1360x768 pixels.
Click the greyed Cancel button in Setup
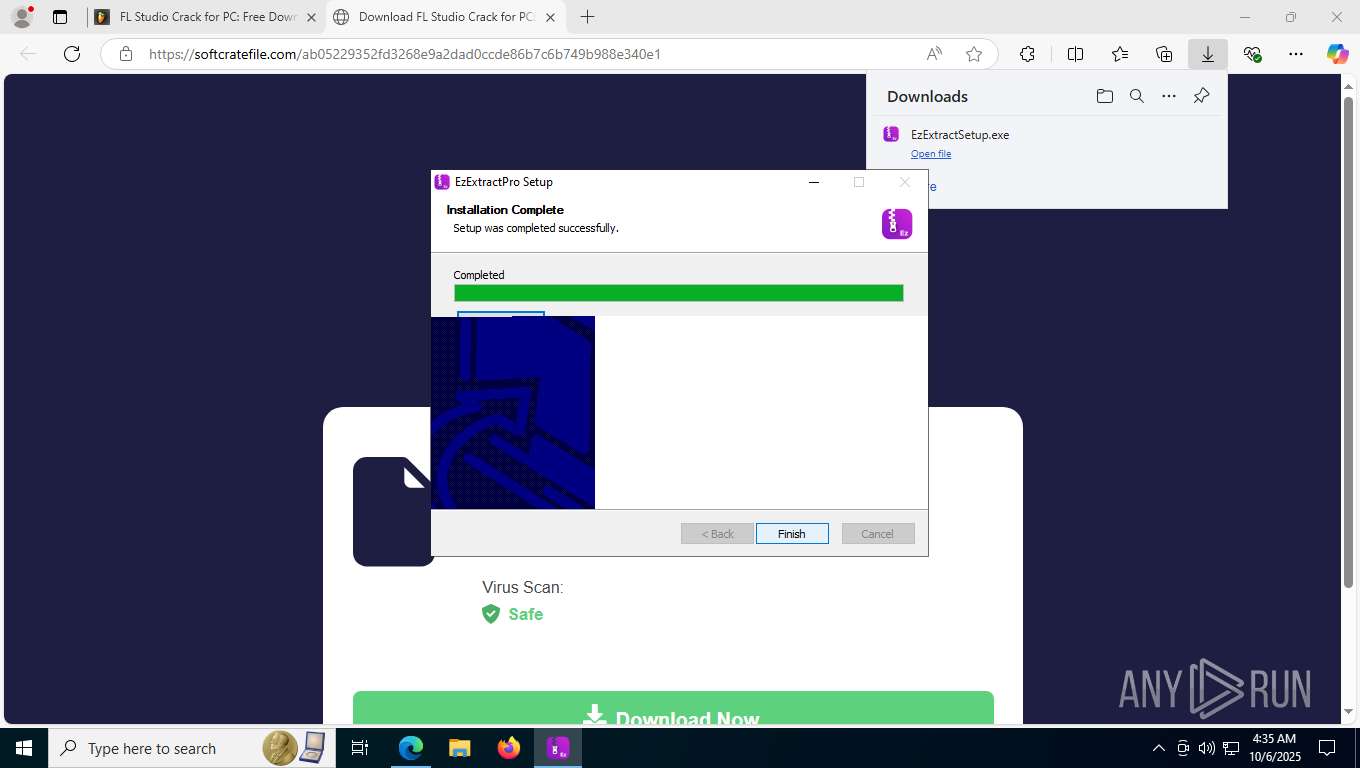click(877, 534)
